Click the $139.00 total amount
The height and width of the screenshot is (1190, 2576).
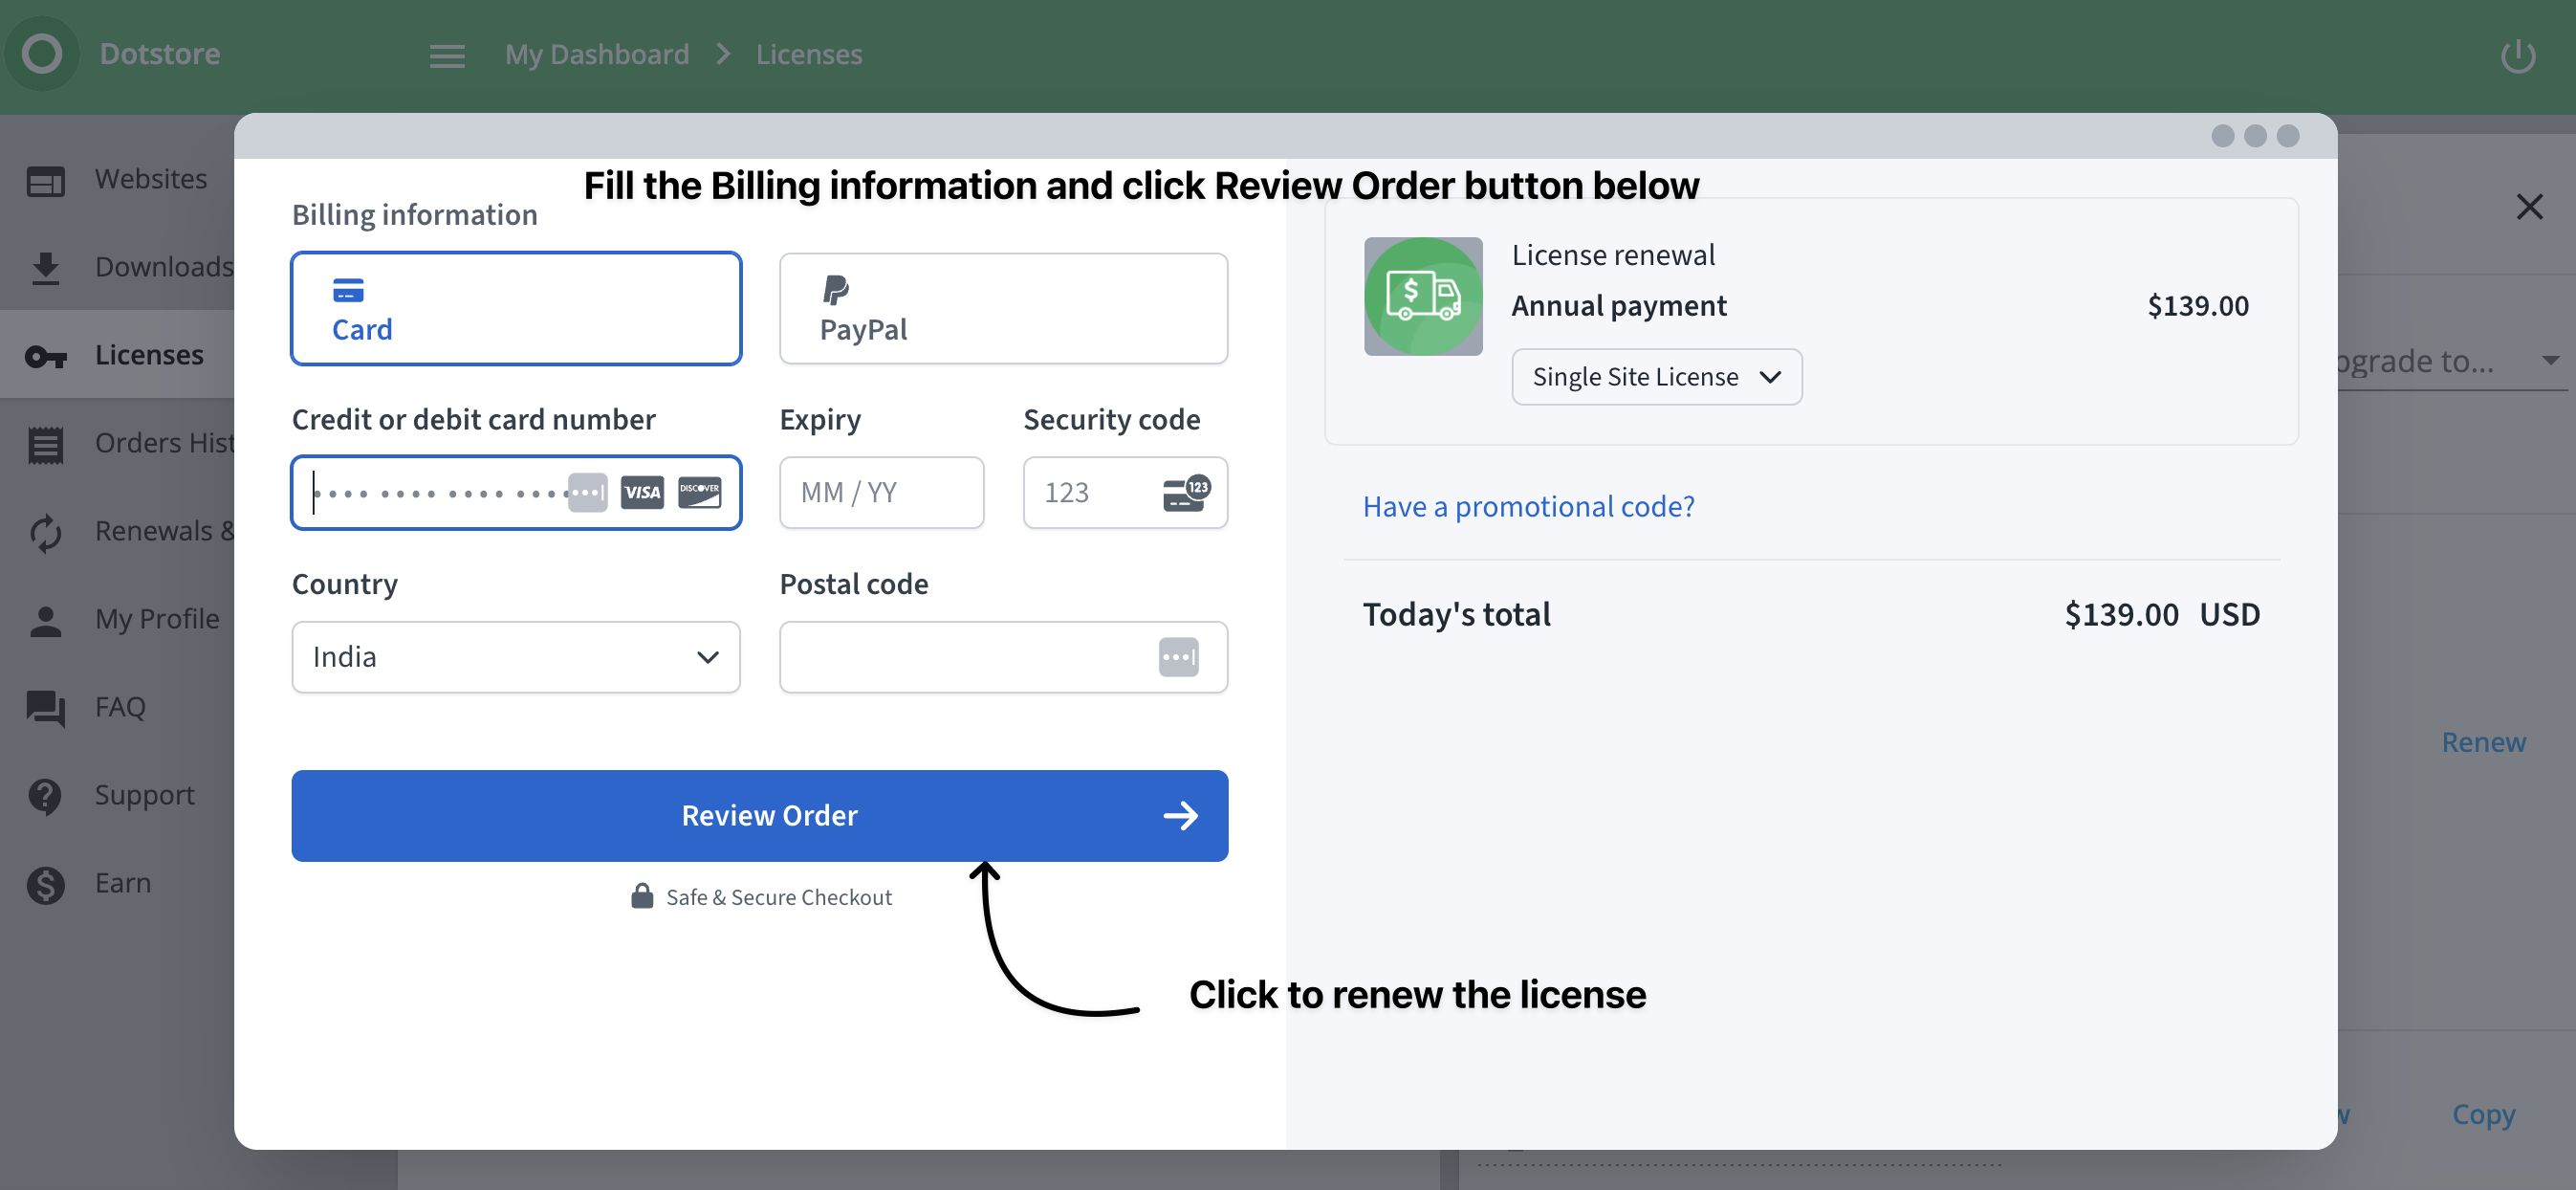[2121, 614]
